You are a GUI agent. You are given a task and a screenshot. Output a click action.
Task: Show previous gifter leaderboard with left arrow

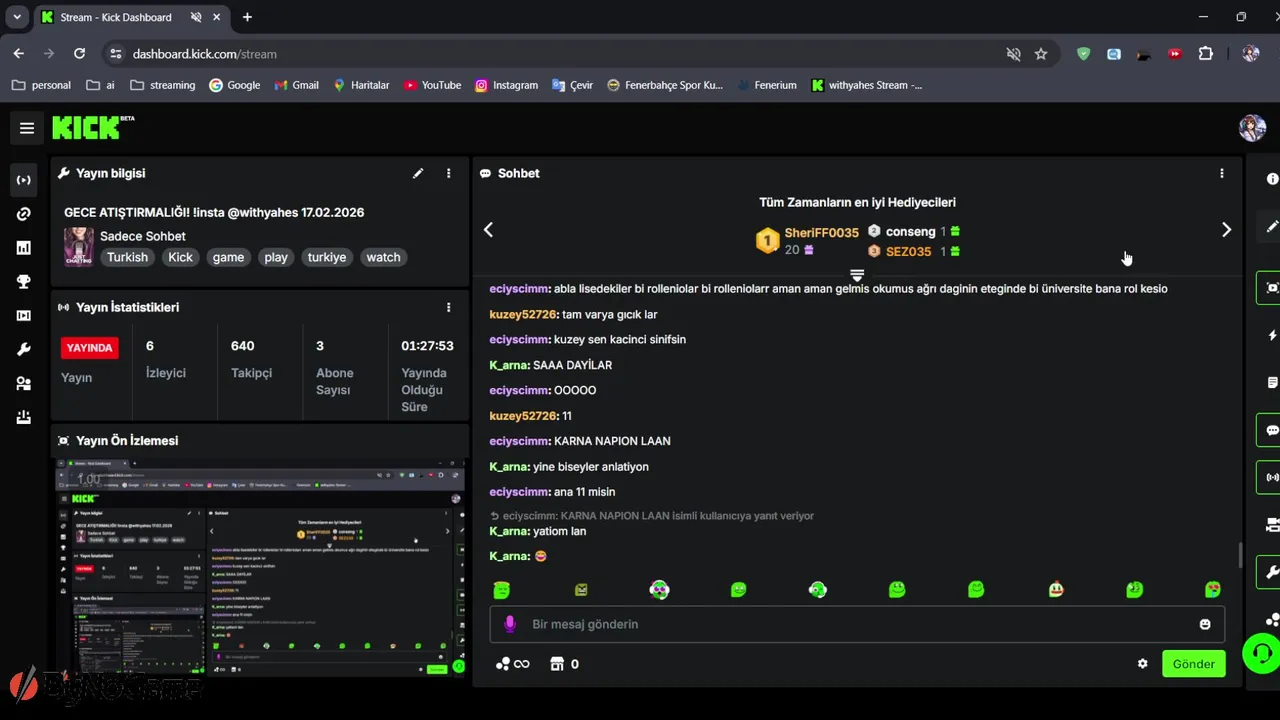coord(488,230)
